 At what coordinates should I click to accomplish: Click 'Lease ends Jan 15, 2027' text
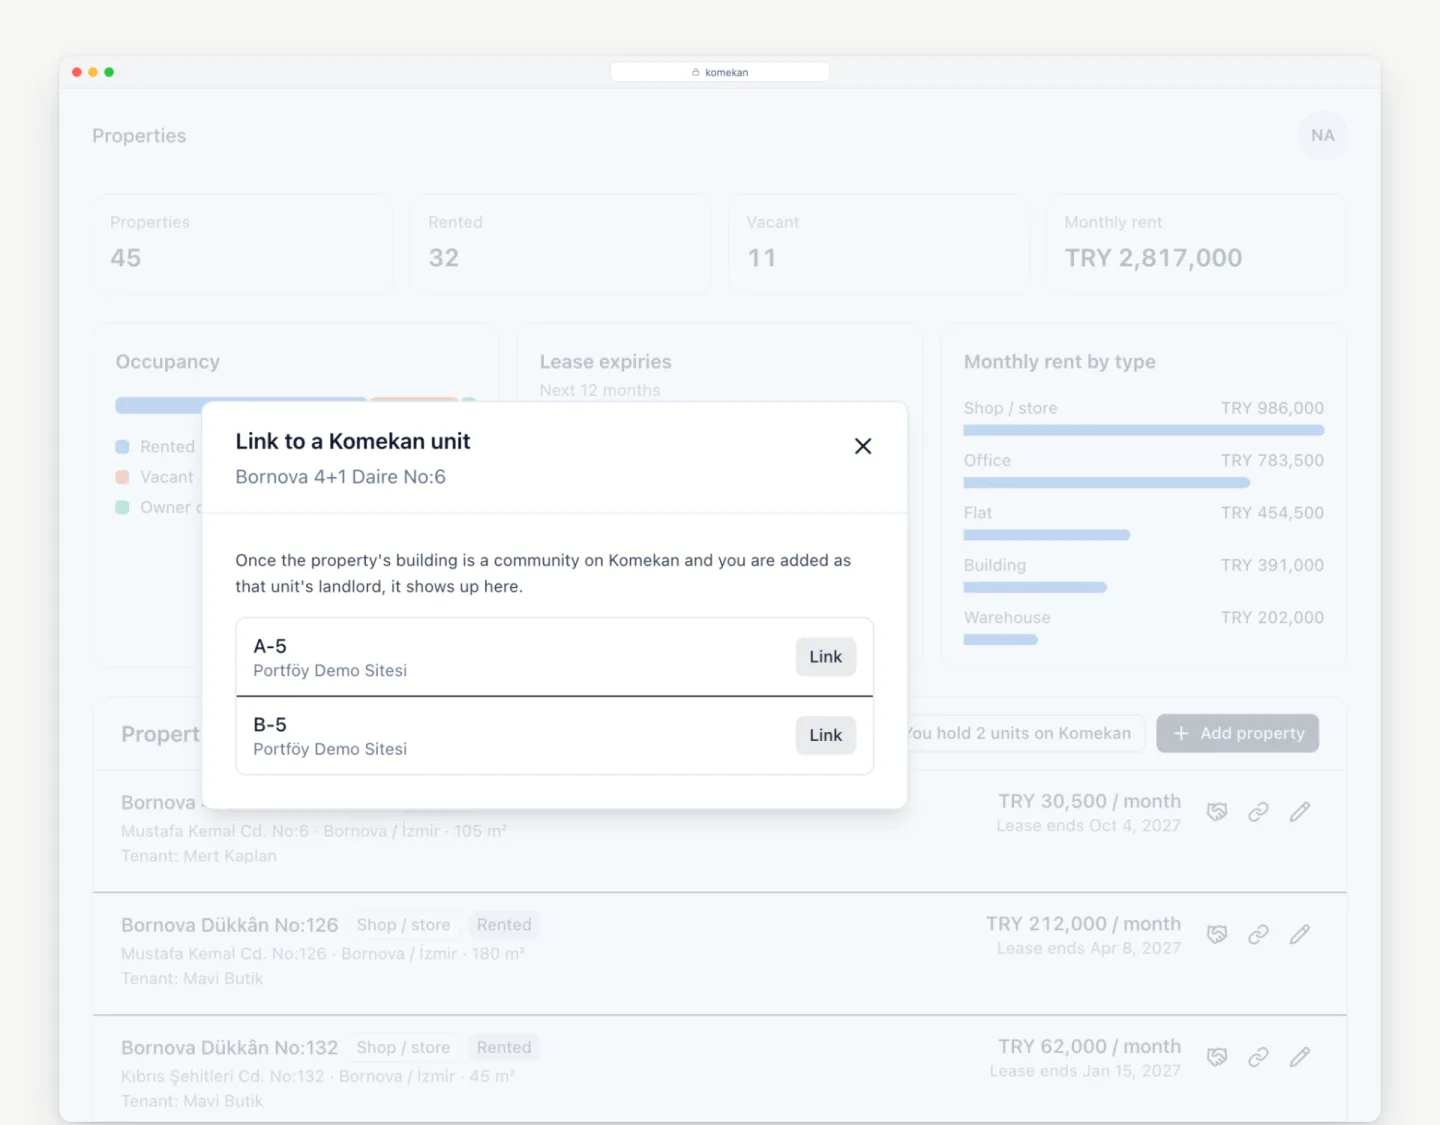(1085, 1071)
